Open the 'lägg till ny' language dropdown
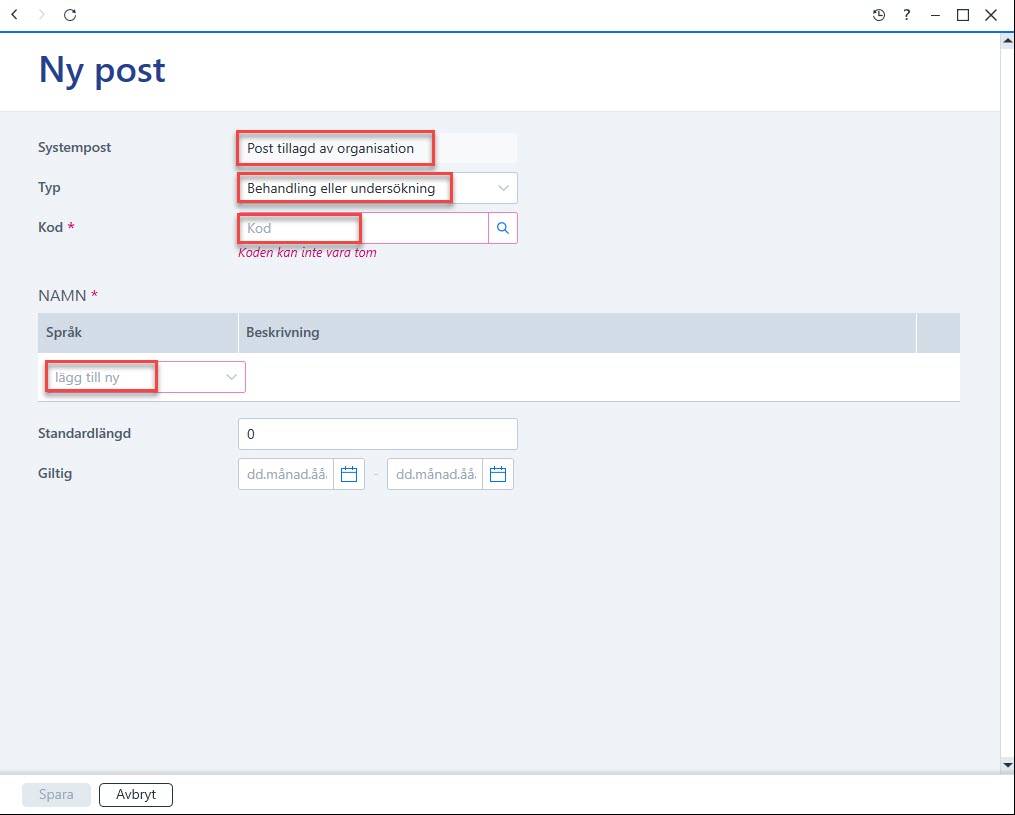This screenshot has width=1015, height=815. click(145, 377)
